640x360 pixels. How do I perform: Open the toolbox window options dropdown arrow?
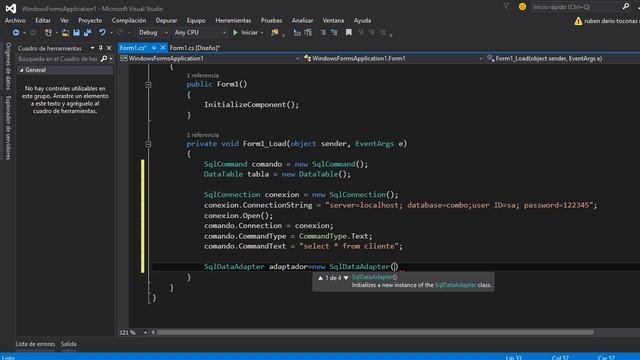click(x=92, y=48)
